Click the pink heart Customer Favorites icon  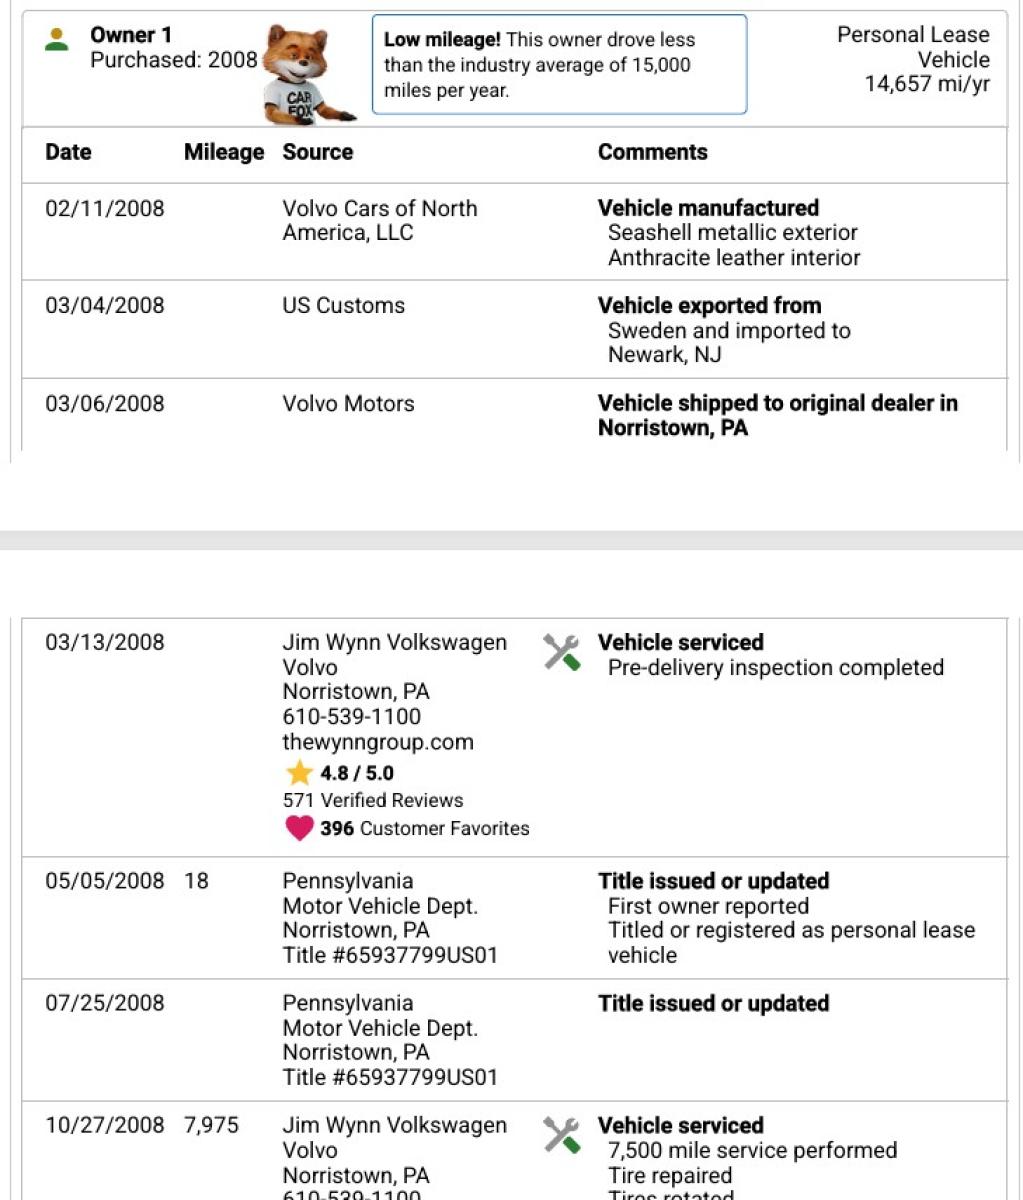299,828
